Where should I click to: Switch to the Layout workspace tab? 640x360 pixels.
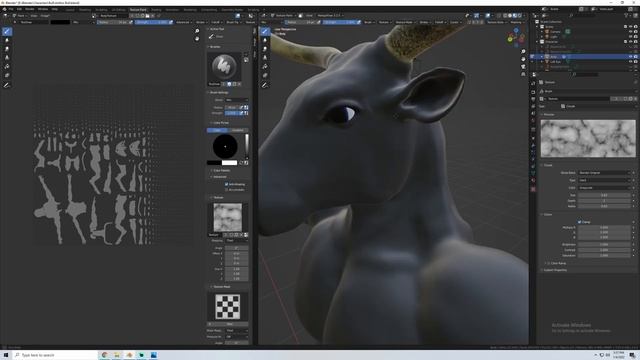click(70, 9)
